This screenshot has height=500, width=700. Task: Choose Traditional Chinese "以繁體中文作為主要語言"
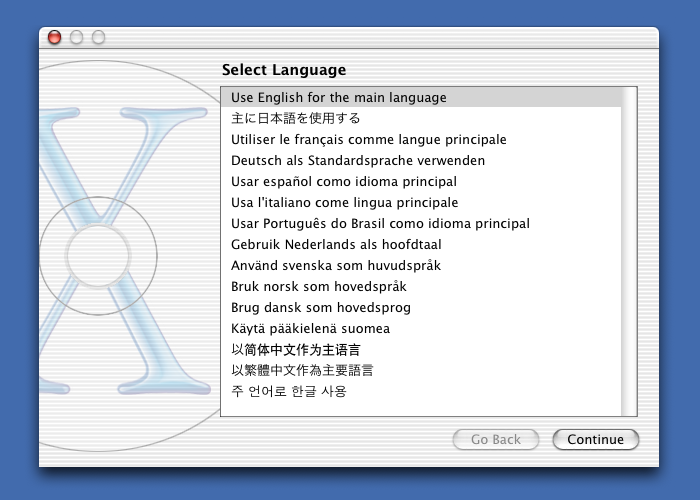(421, 370)
